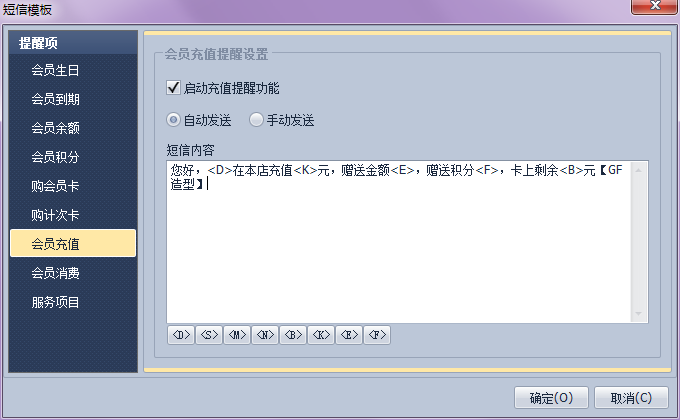This screenshot has width=680, height=420.
Task: Insert the <K> placeholder tag
Action: [321, 335]
